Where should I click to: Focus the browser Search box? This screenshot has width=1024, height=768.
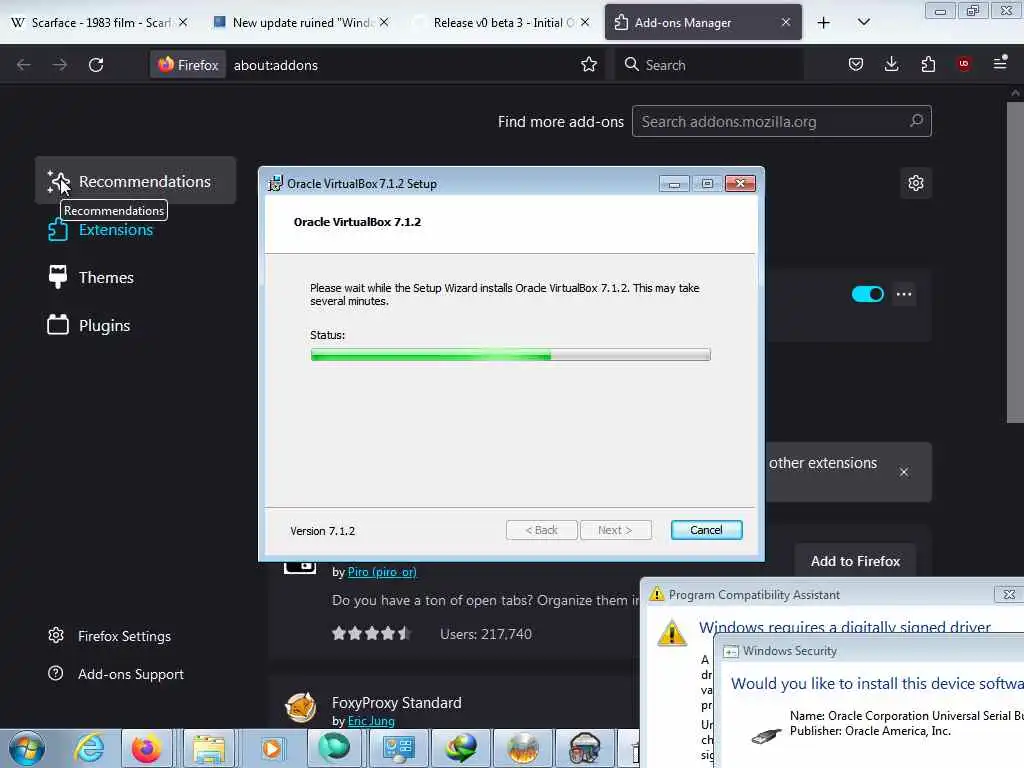coord(709,65)
